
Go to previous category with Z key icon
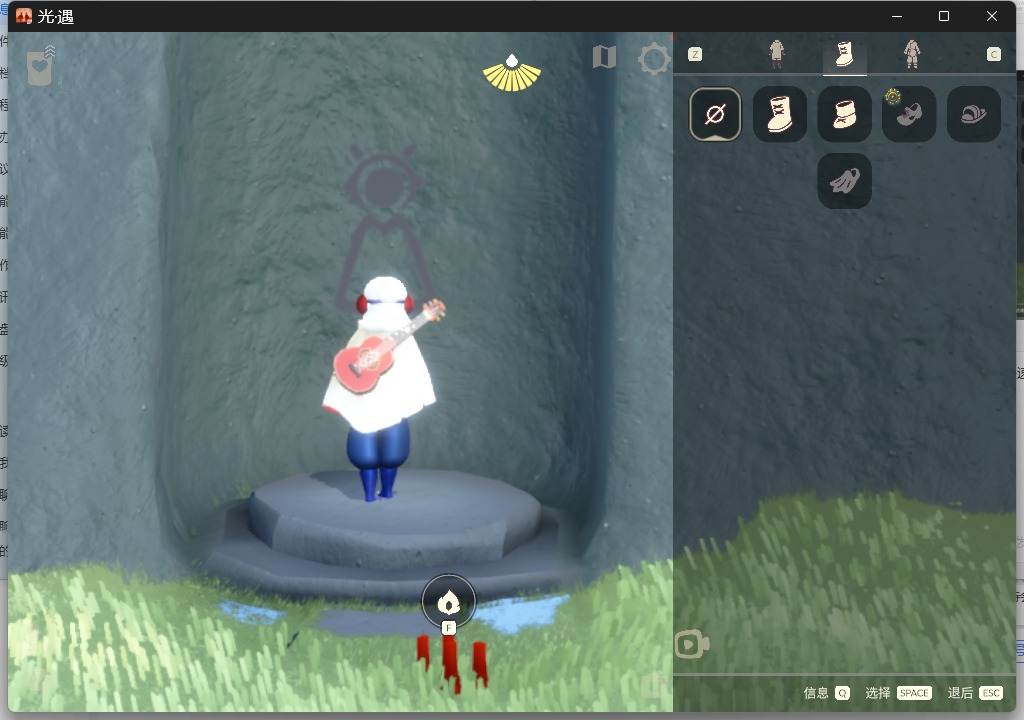click(x=695, y=54)
